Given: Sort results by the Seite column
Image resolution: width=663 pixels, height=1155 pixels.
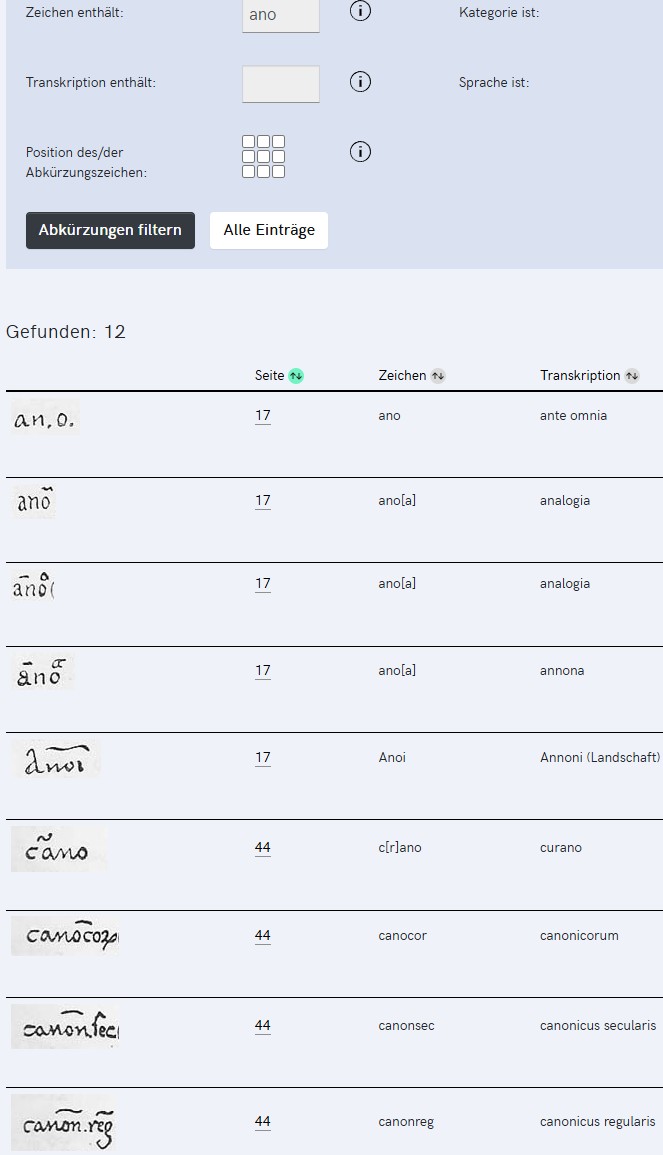Looking at the screenshot, I should pyautogui.click(x=296, y=376).
